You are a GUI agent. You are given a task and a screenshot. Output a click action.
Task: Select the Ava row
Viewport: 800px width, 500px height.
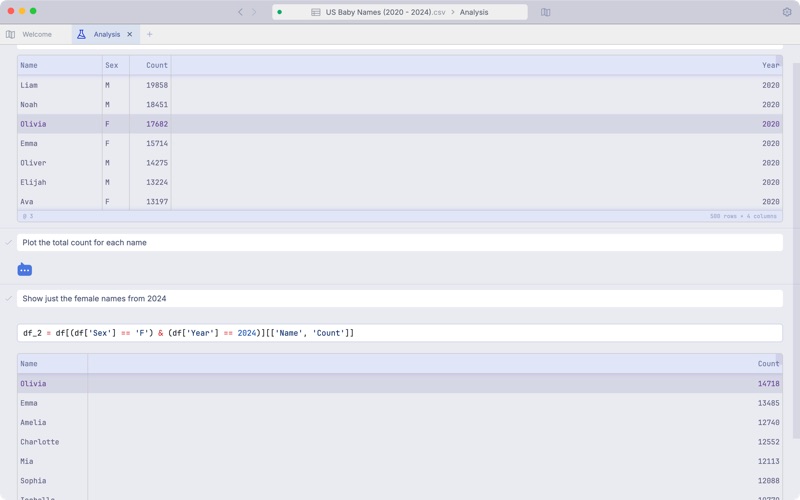coord(400,202)
